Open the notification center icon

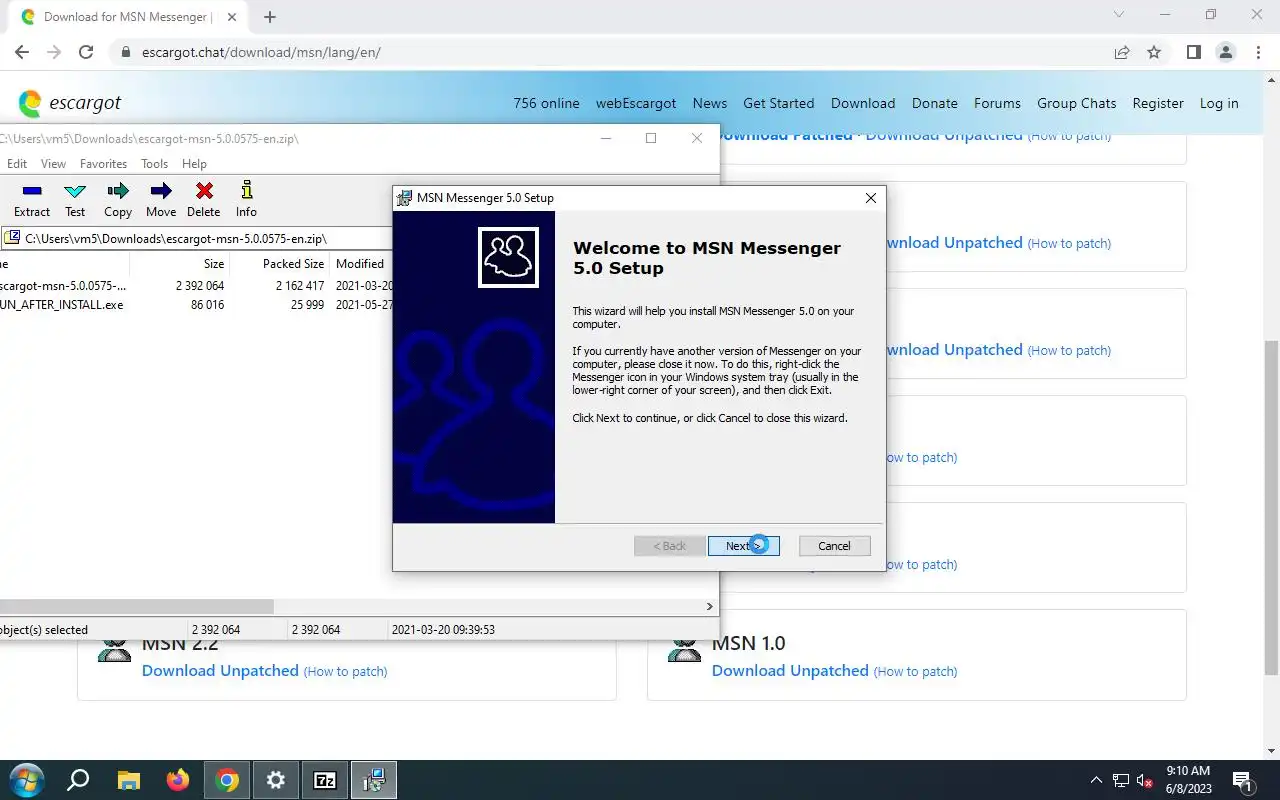tap(1243, 781)
